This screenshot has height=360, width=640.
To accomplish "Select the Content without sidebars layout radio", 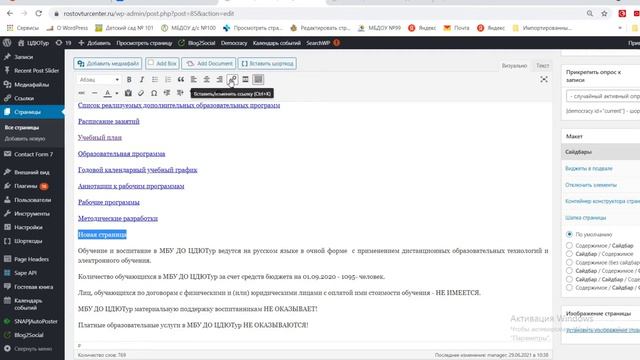I will pyautogui.click(x=569, y=262).
